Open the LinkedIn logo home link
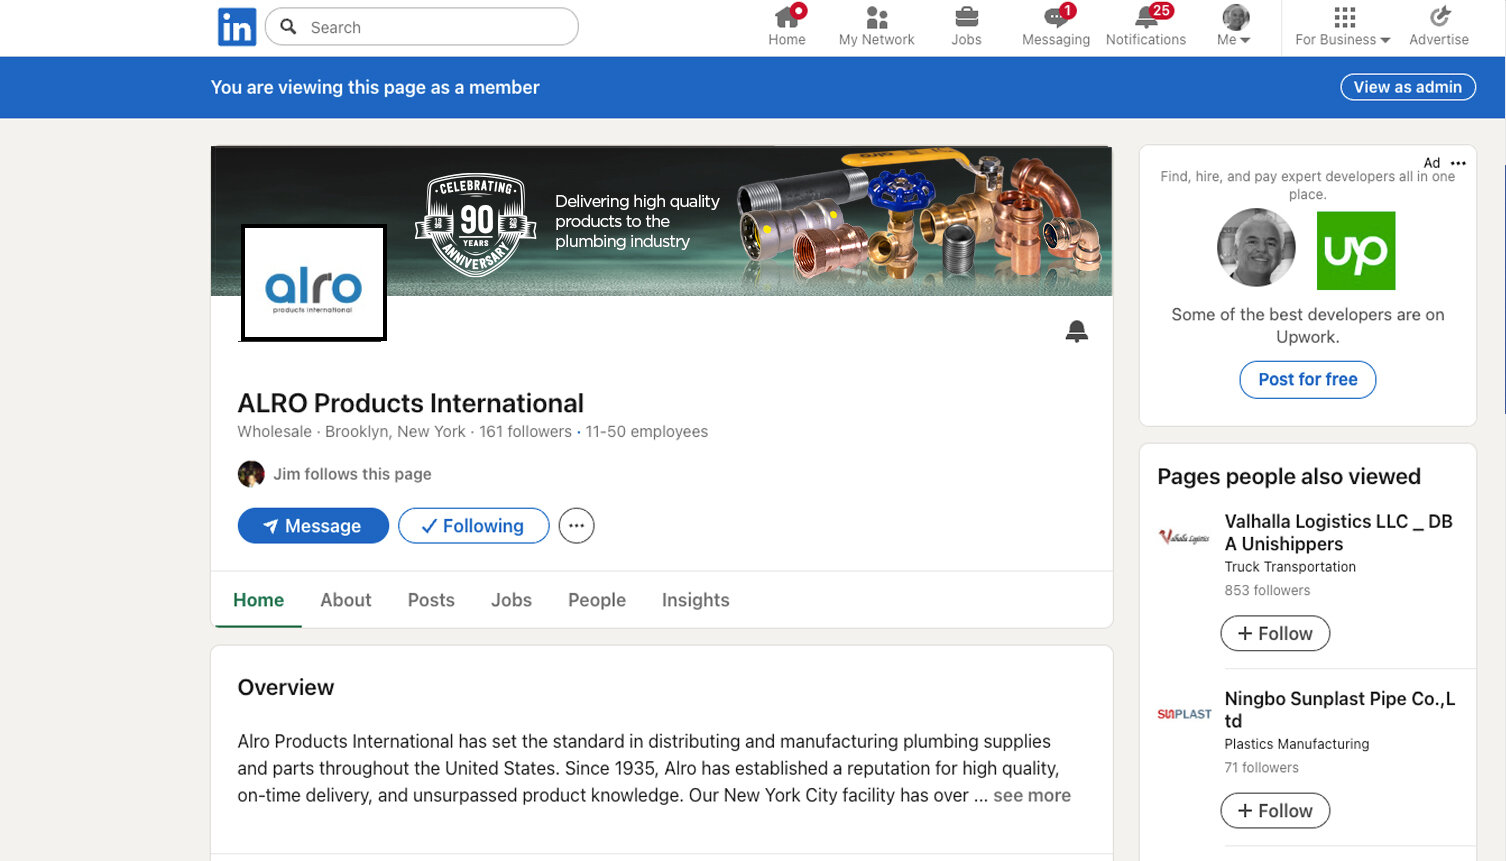 pos(237,27)
